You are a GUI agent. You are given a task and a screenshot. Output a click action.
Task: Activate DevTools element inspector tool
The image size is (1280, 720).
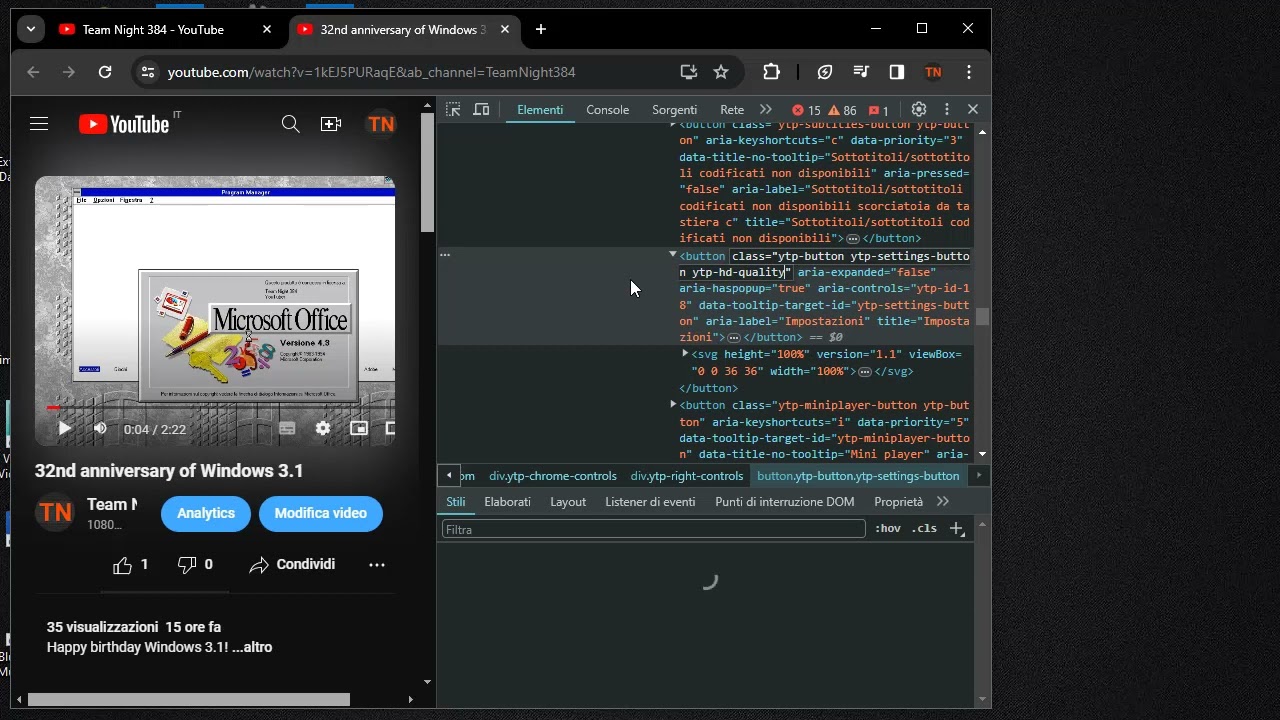[453, 110]
